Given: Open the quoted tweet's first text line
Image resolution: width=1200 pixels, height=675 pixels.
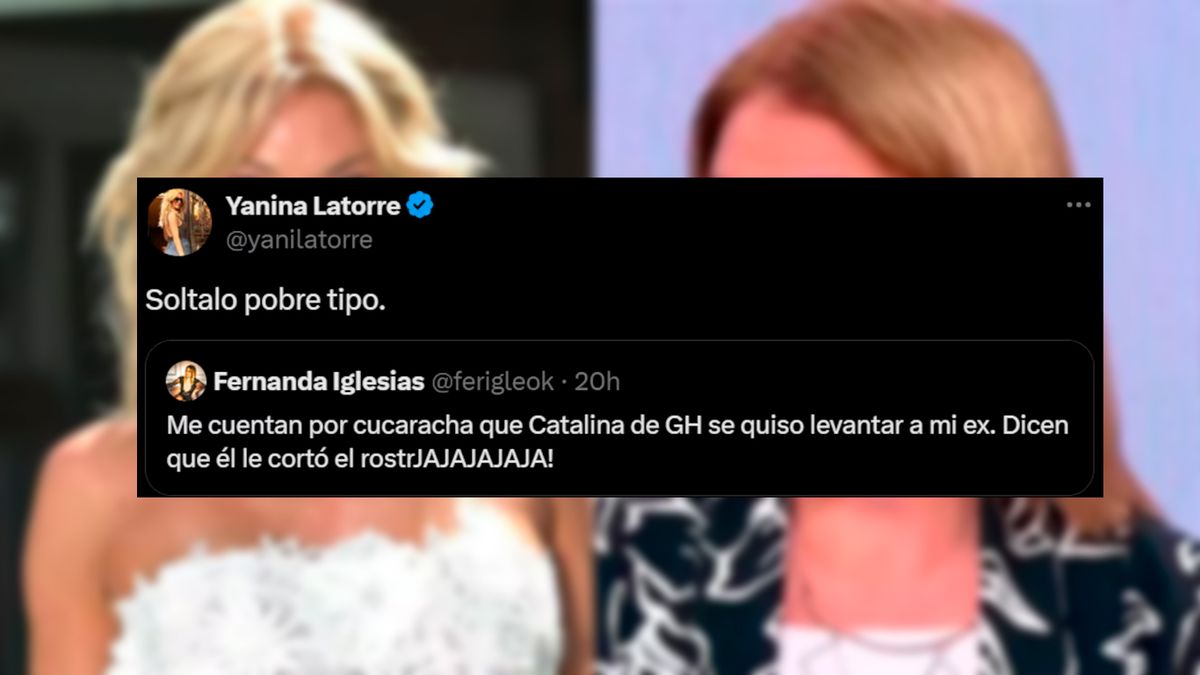Looking at the screenshot, I should 618,425.
